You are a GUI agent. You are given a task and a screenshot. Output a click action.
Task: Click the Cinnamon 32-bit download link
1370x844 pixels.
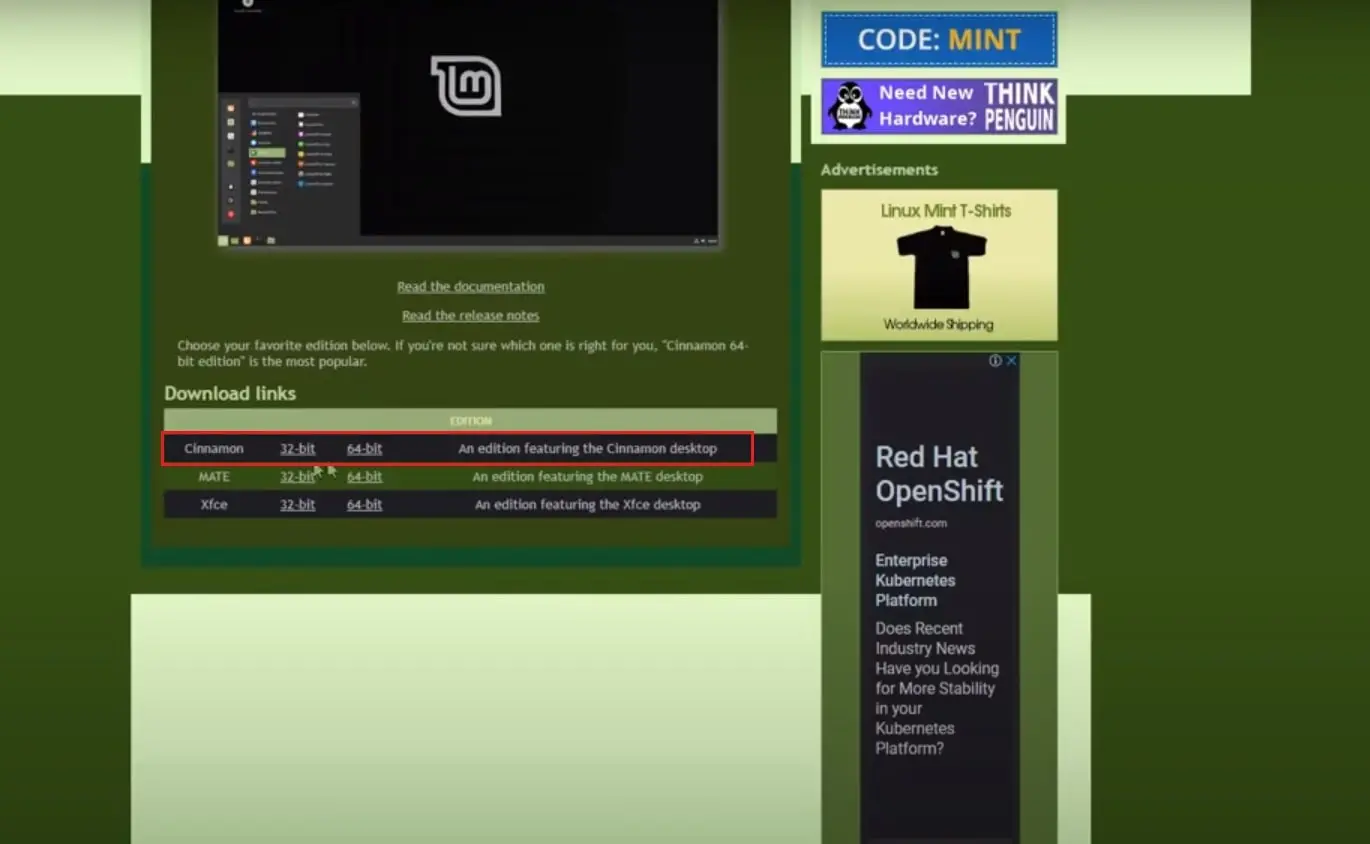coord(297,449)
